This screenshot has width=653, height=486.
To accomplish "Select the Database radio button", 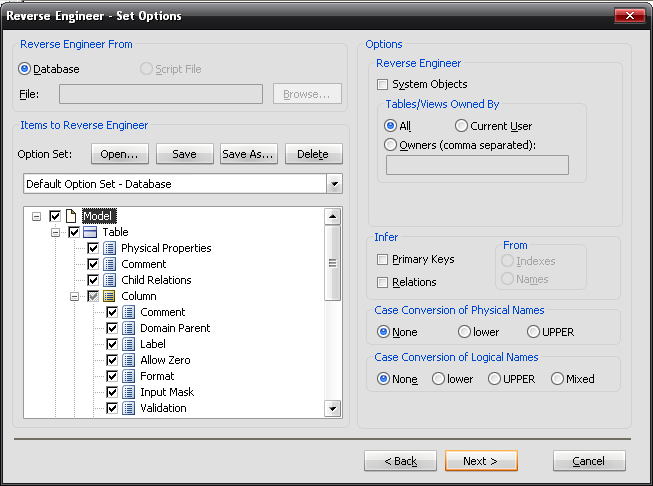I will (25, 69).
